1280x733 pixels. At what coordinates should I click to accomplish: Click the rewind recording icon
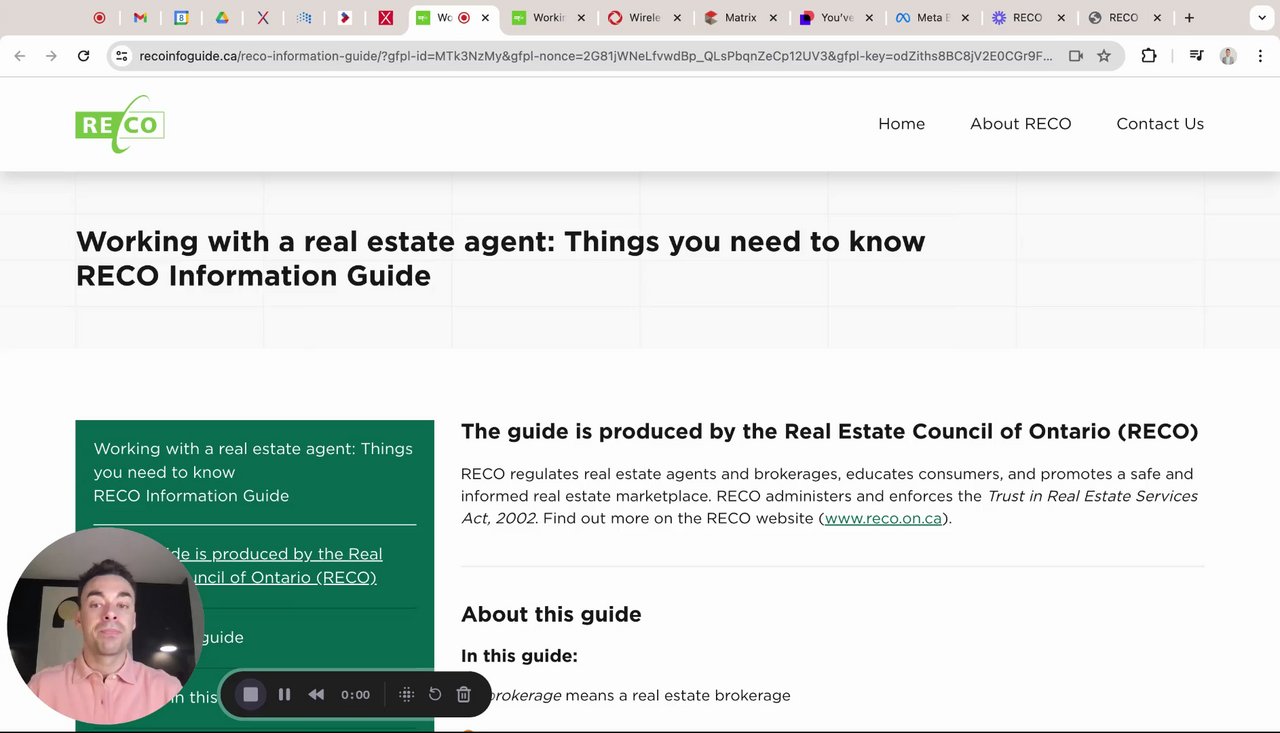(x=316, y=694)
